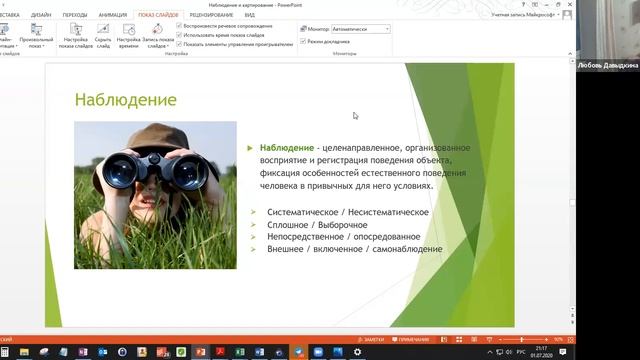640x360 pixels.
Task: Switch to the ПЕРЕХОДЫ ribbon tab
Action: [x=75, y=15]
